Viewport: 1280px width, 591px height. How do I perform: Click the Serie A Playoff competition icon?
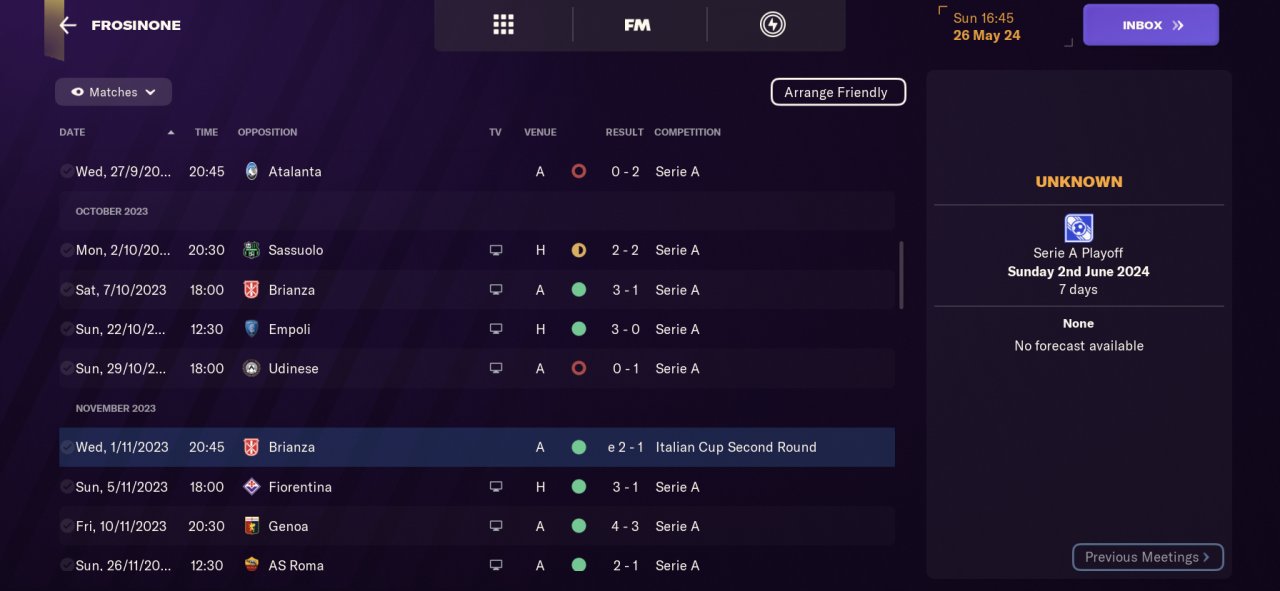point(1078,228)
